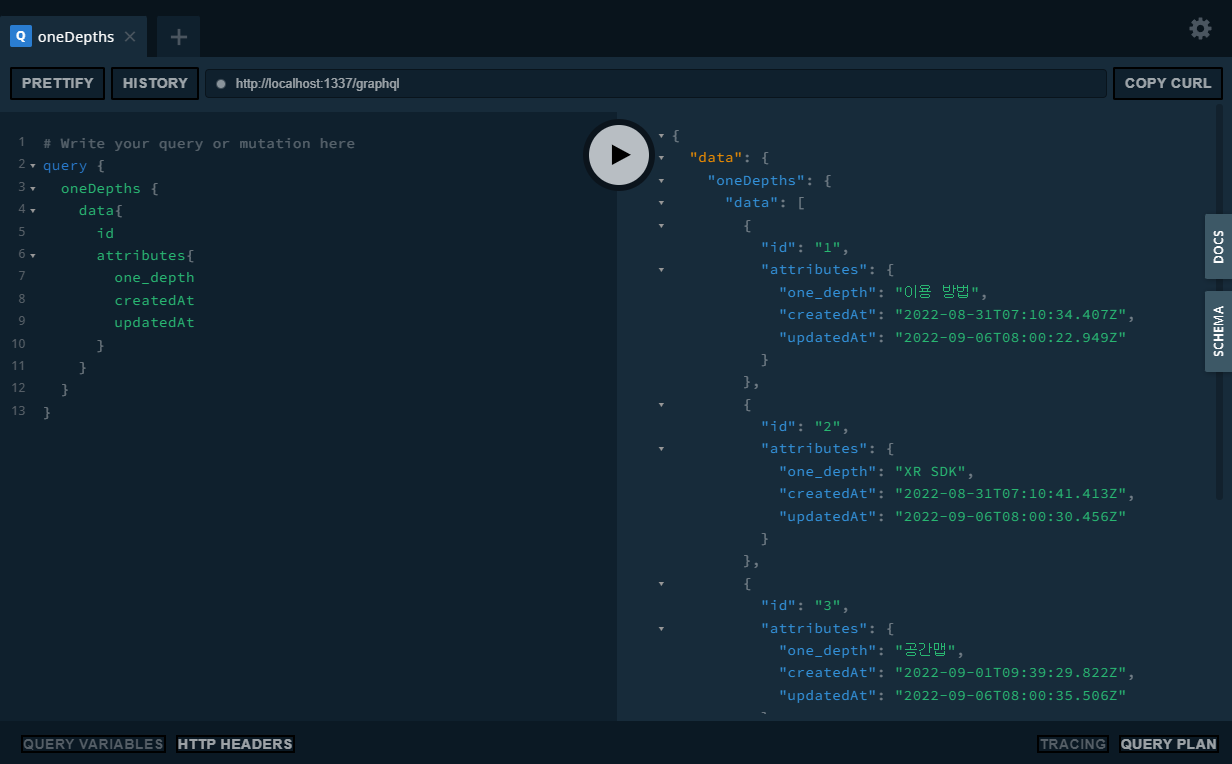
Task: Collapse the object containing id "2"
Action: click(661, 405)
